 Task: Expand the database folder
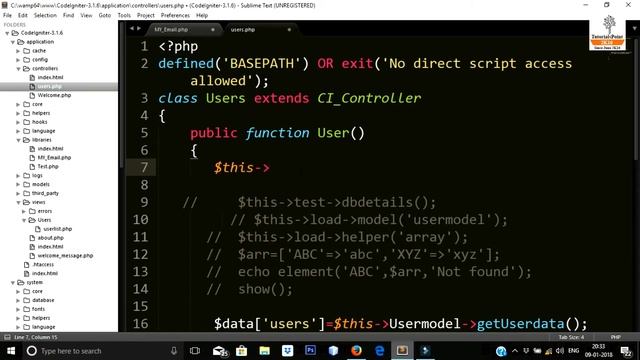click(18, 300)
